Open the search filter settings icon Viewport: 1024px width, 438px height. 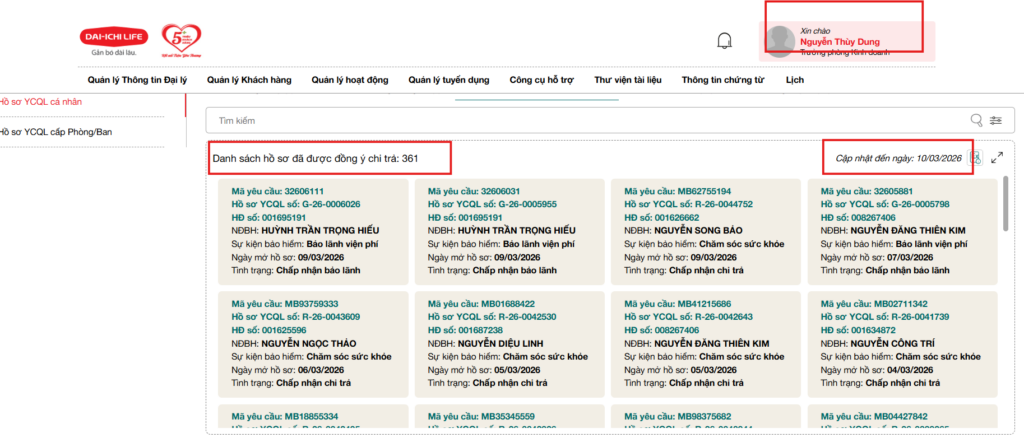coord(996,120)
